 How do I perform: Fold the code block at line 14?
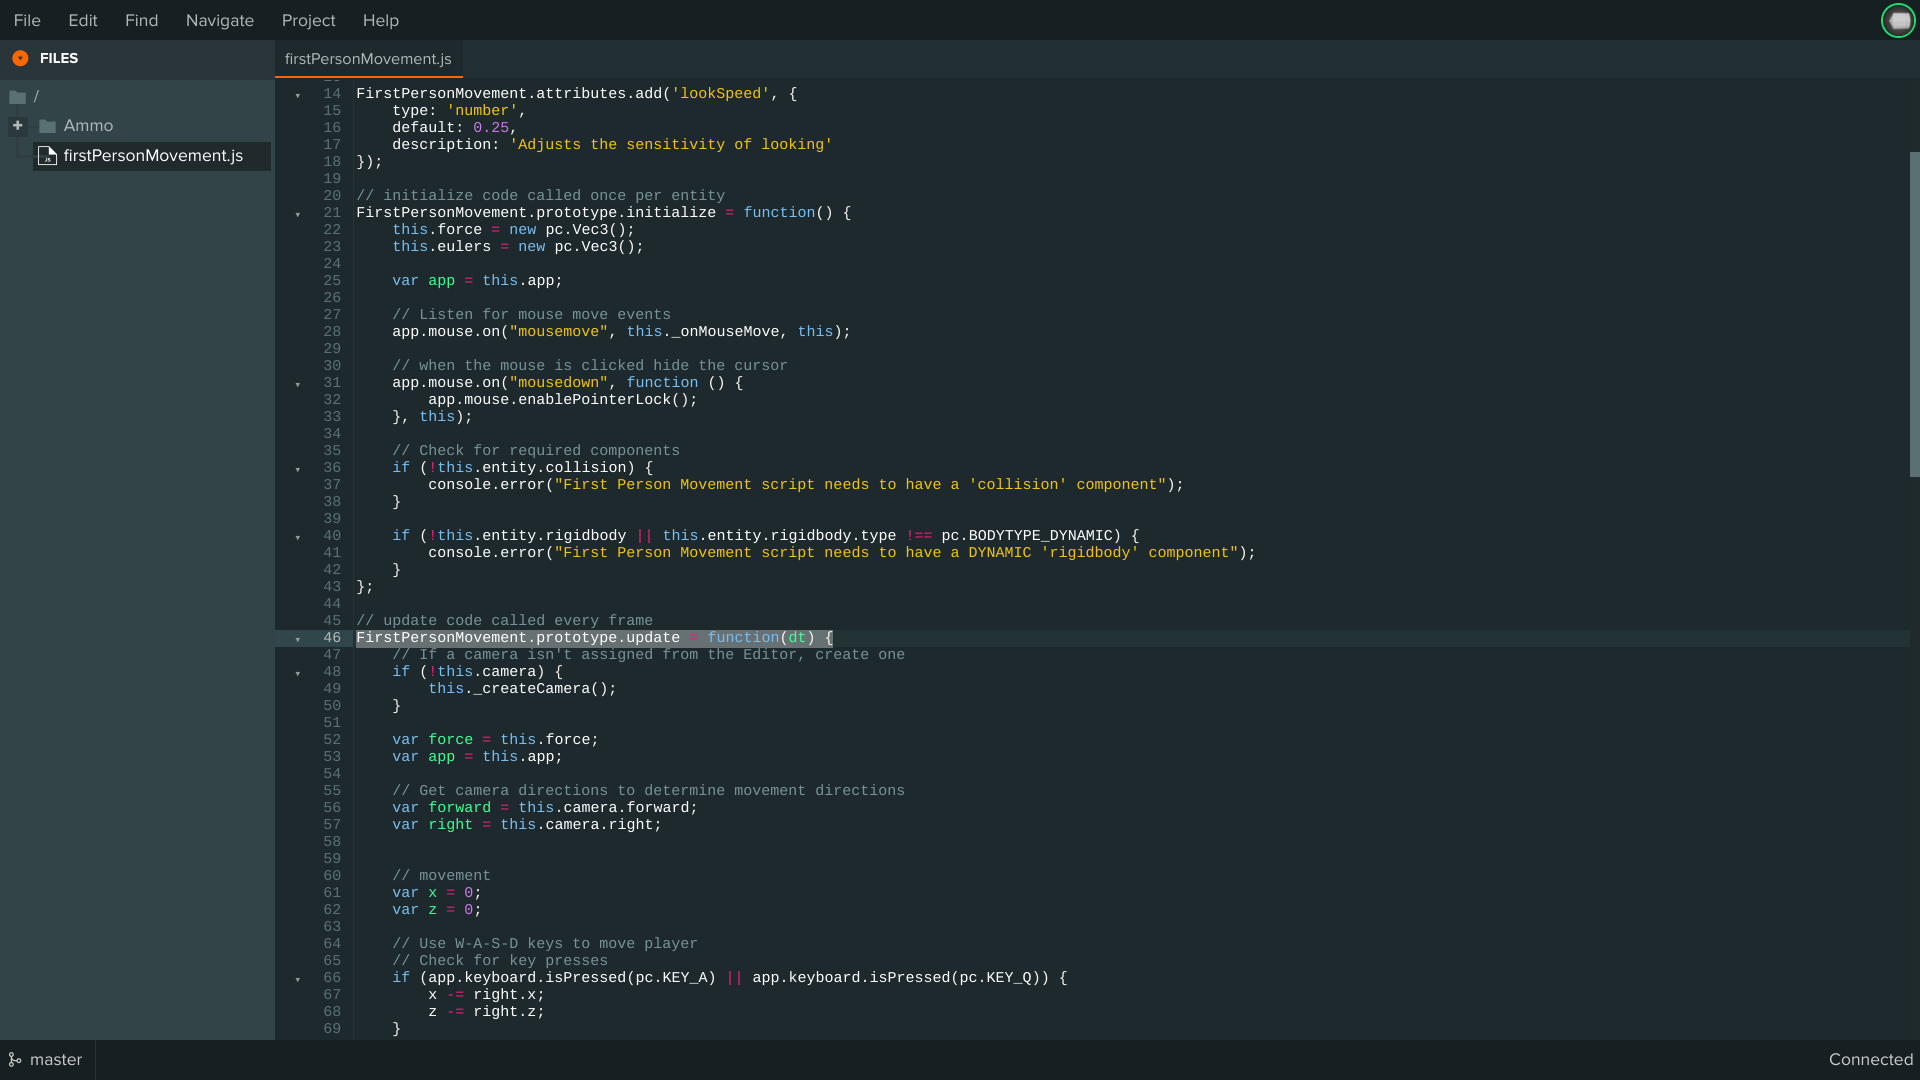tap(298, 95)
